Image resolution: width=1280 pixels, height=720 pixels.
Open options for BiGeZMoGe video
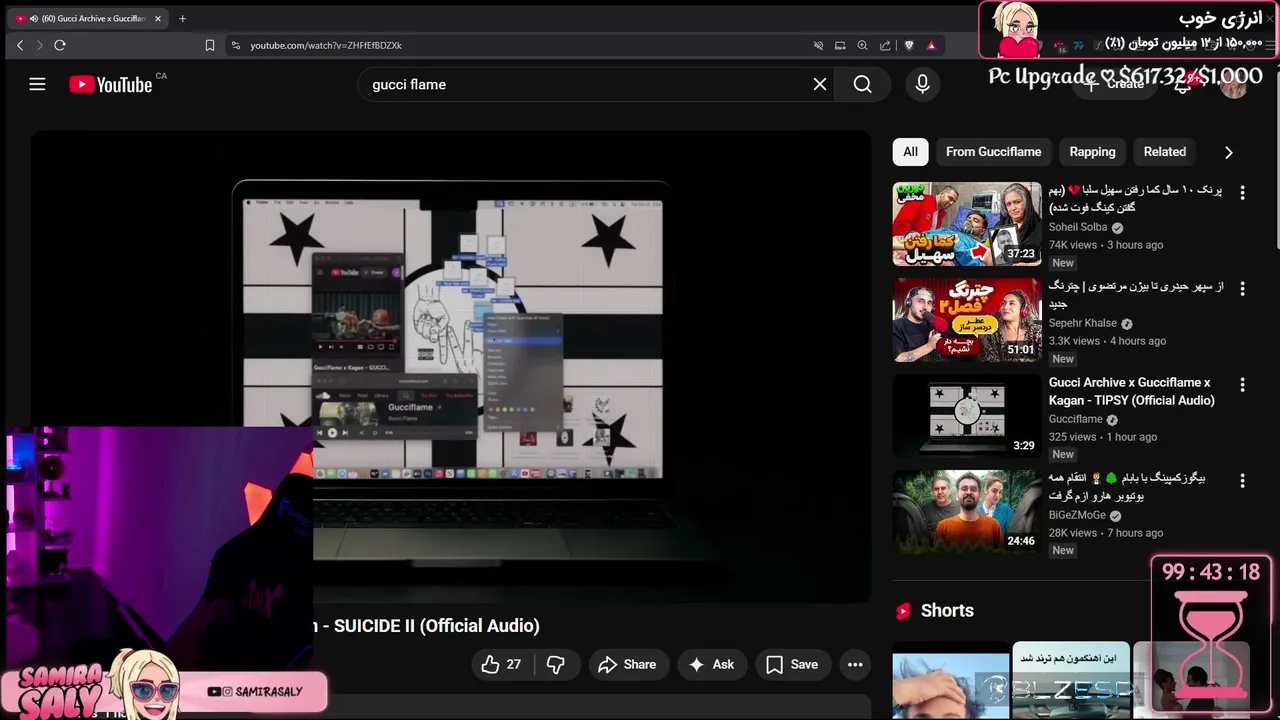[1242, 480]
